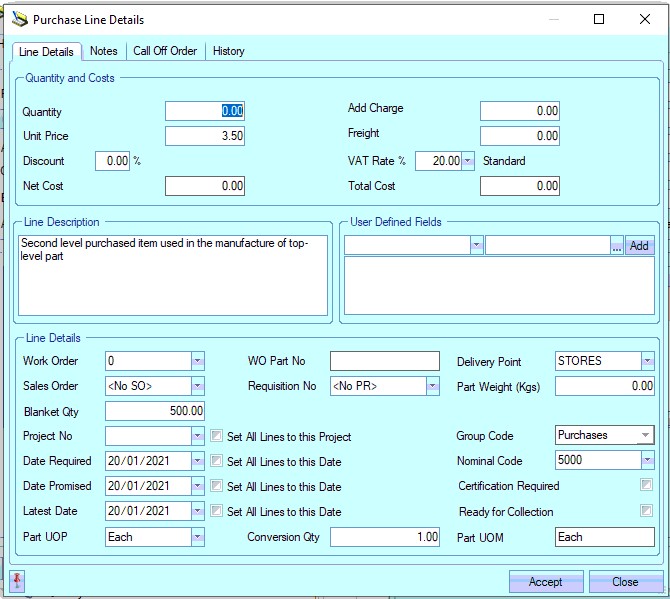Click the ellipsis browse button beside Add
The image size is (670, 599).
[x=617, y=246]
